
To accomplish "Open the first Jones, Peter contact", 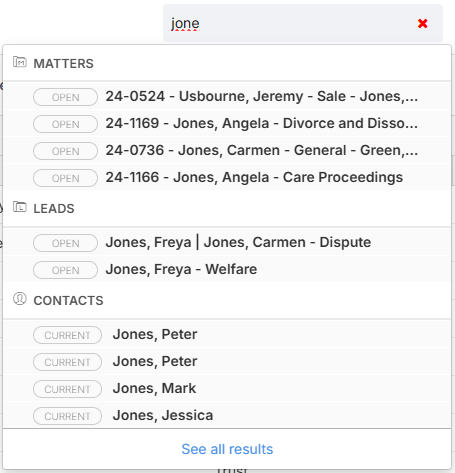I will click(227, 335).
